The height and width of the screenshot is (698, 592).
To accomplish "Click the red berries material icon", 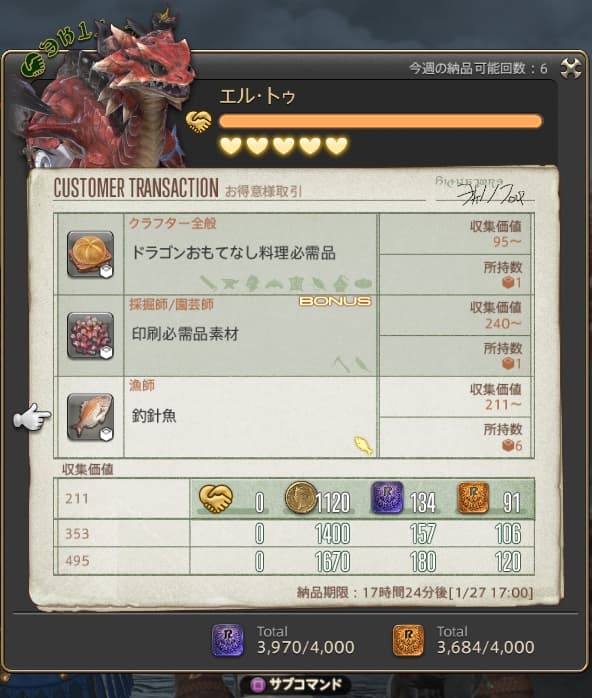I will tap(91, 336).
